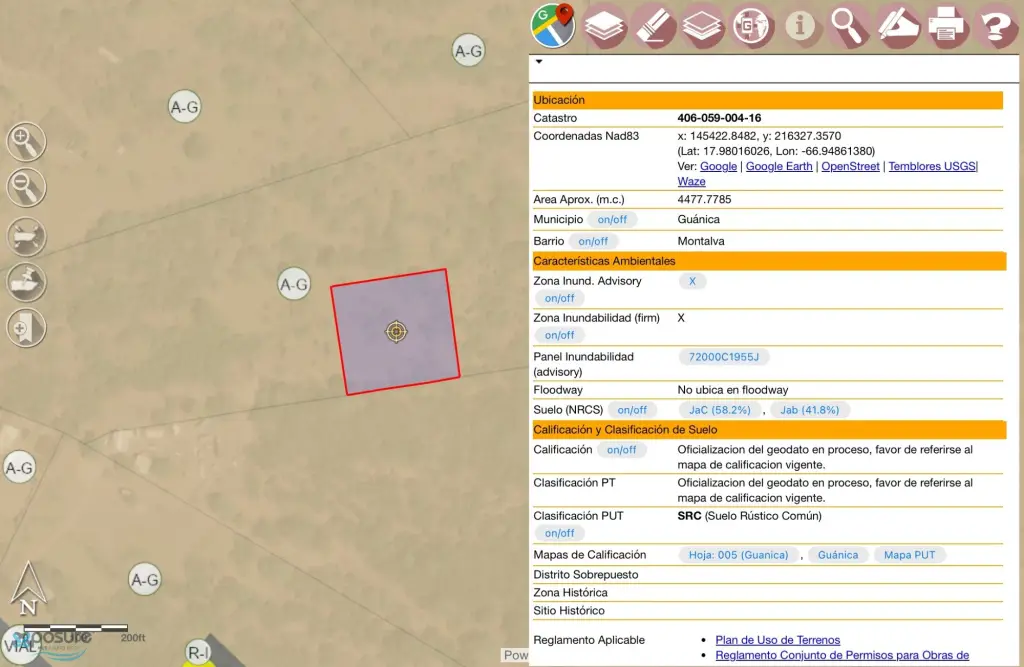Viewport: 1024px width, 667px height.
Task: Click the Mapa PUT button
Action: coord(911,554)
